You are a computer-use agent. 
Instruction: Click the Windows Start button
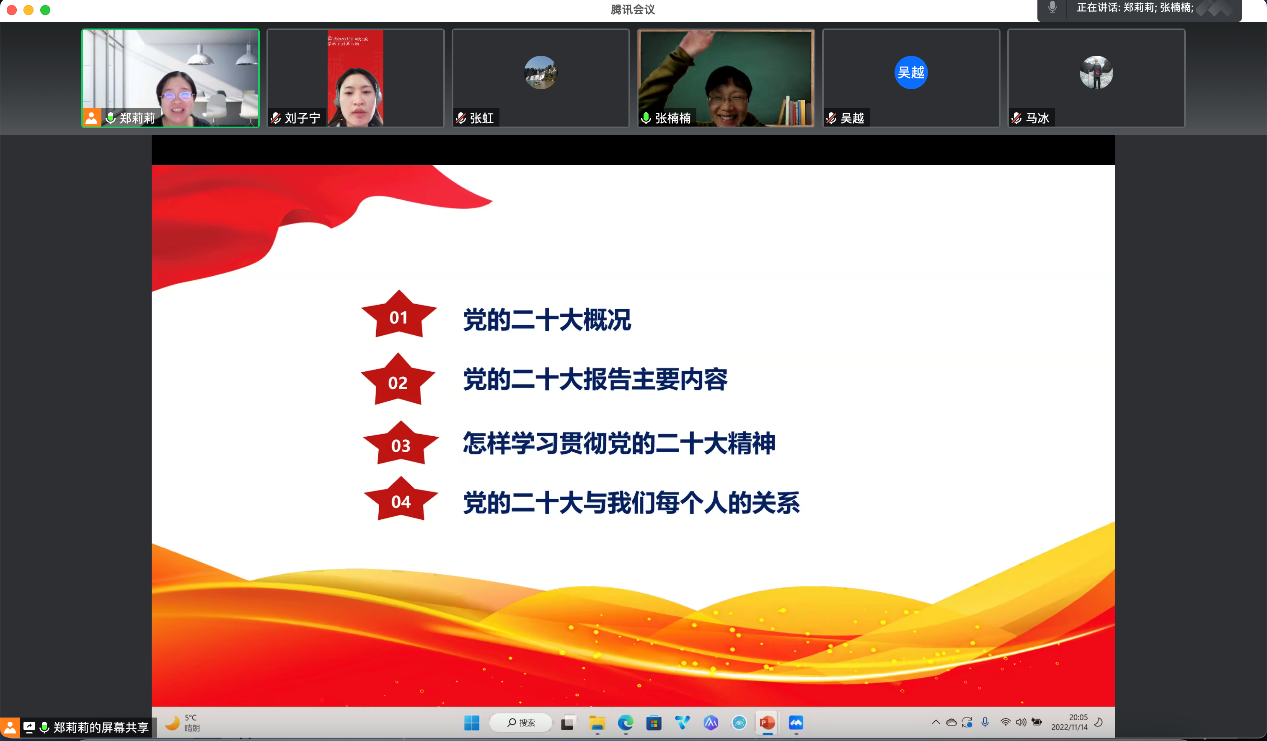[471, 722]
